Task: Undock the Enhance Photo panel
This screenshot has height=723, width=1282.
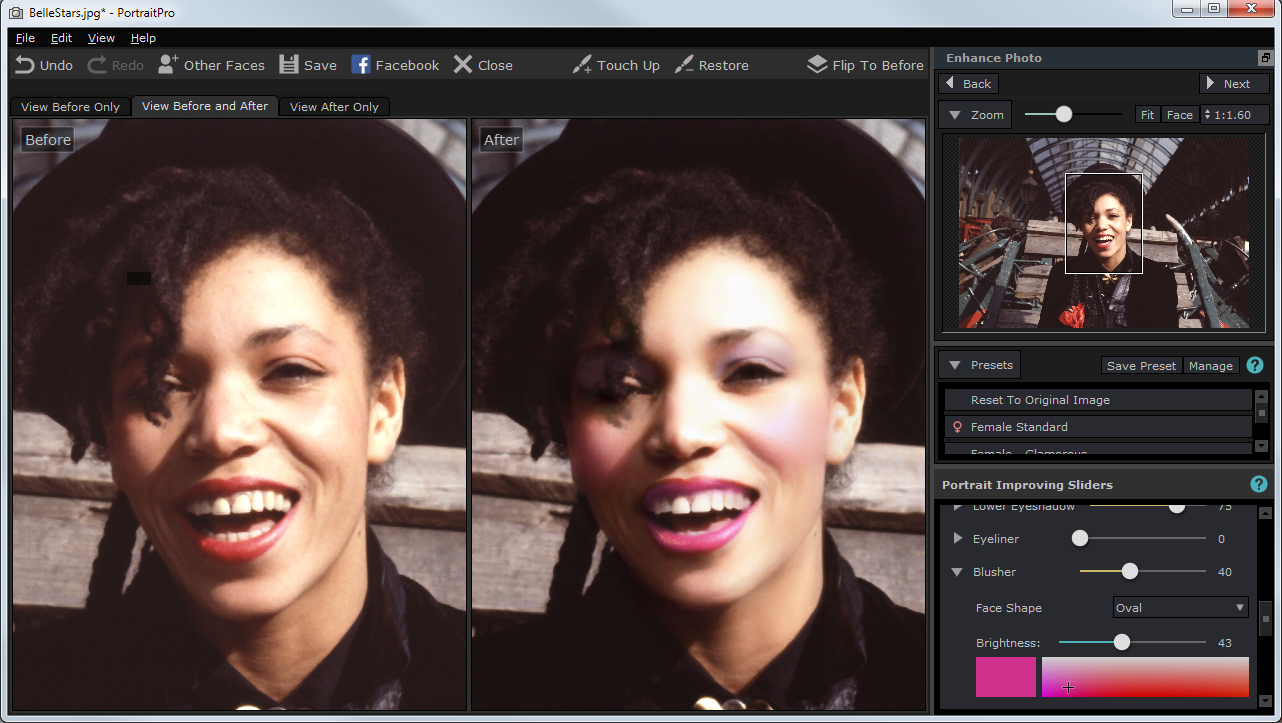Action: pyautogui.click(x=1265, y=58)
